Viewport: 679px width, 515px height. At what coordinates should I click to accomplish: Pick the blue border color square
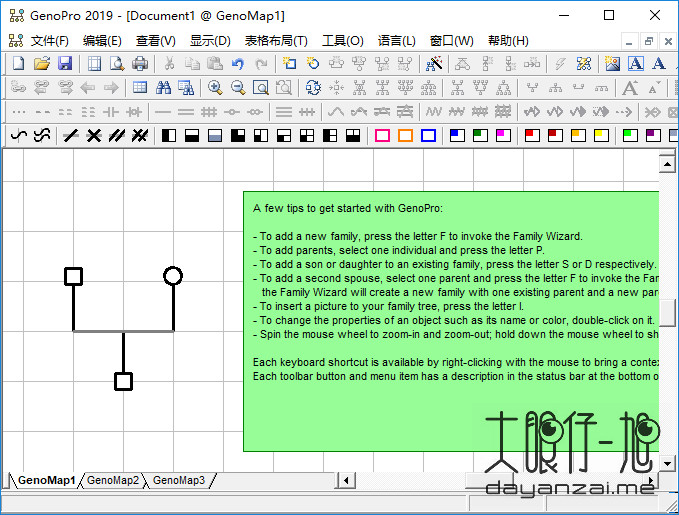click(428, 136)
